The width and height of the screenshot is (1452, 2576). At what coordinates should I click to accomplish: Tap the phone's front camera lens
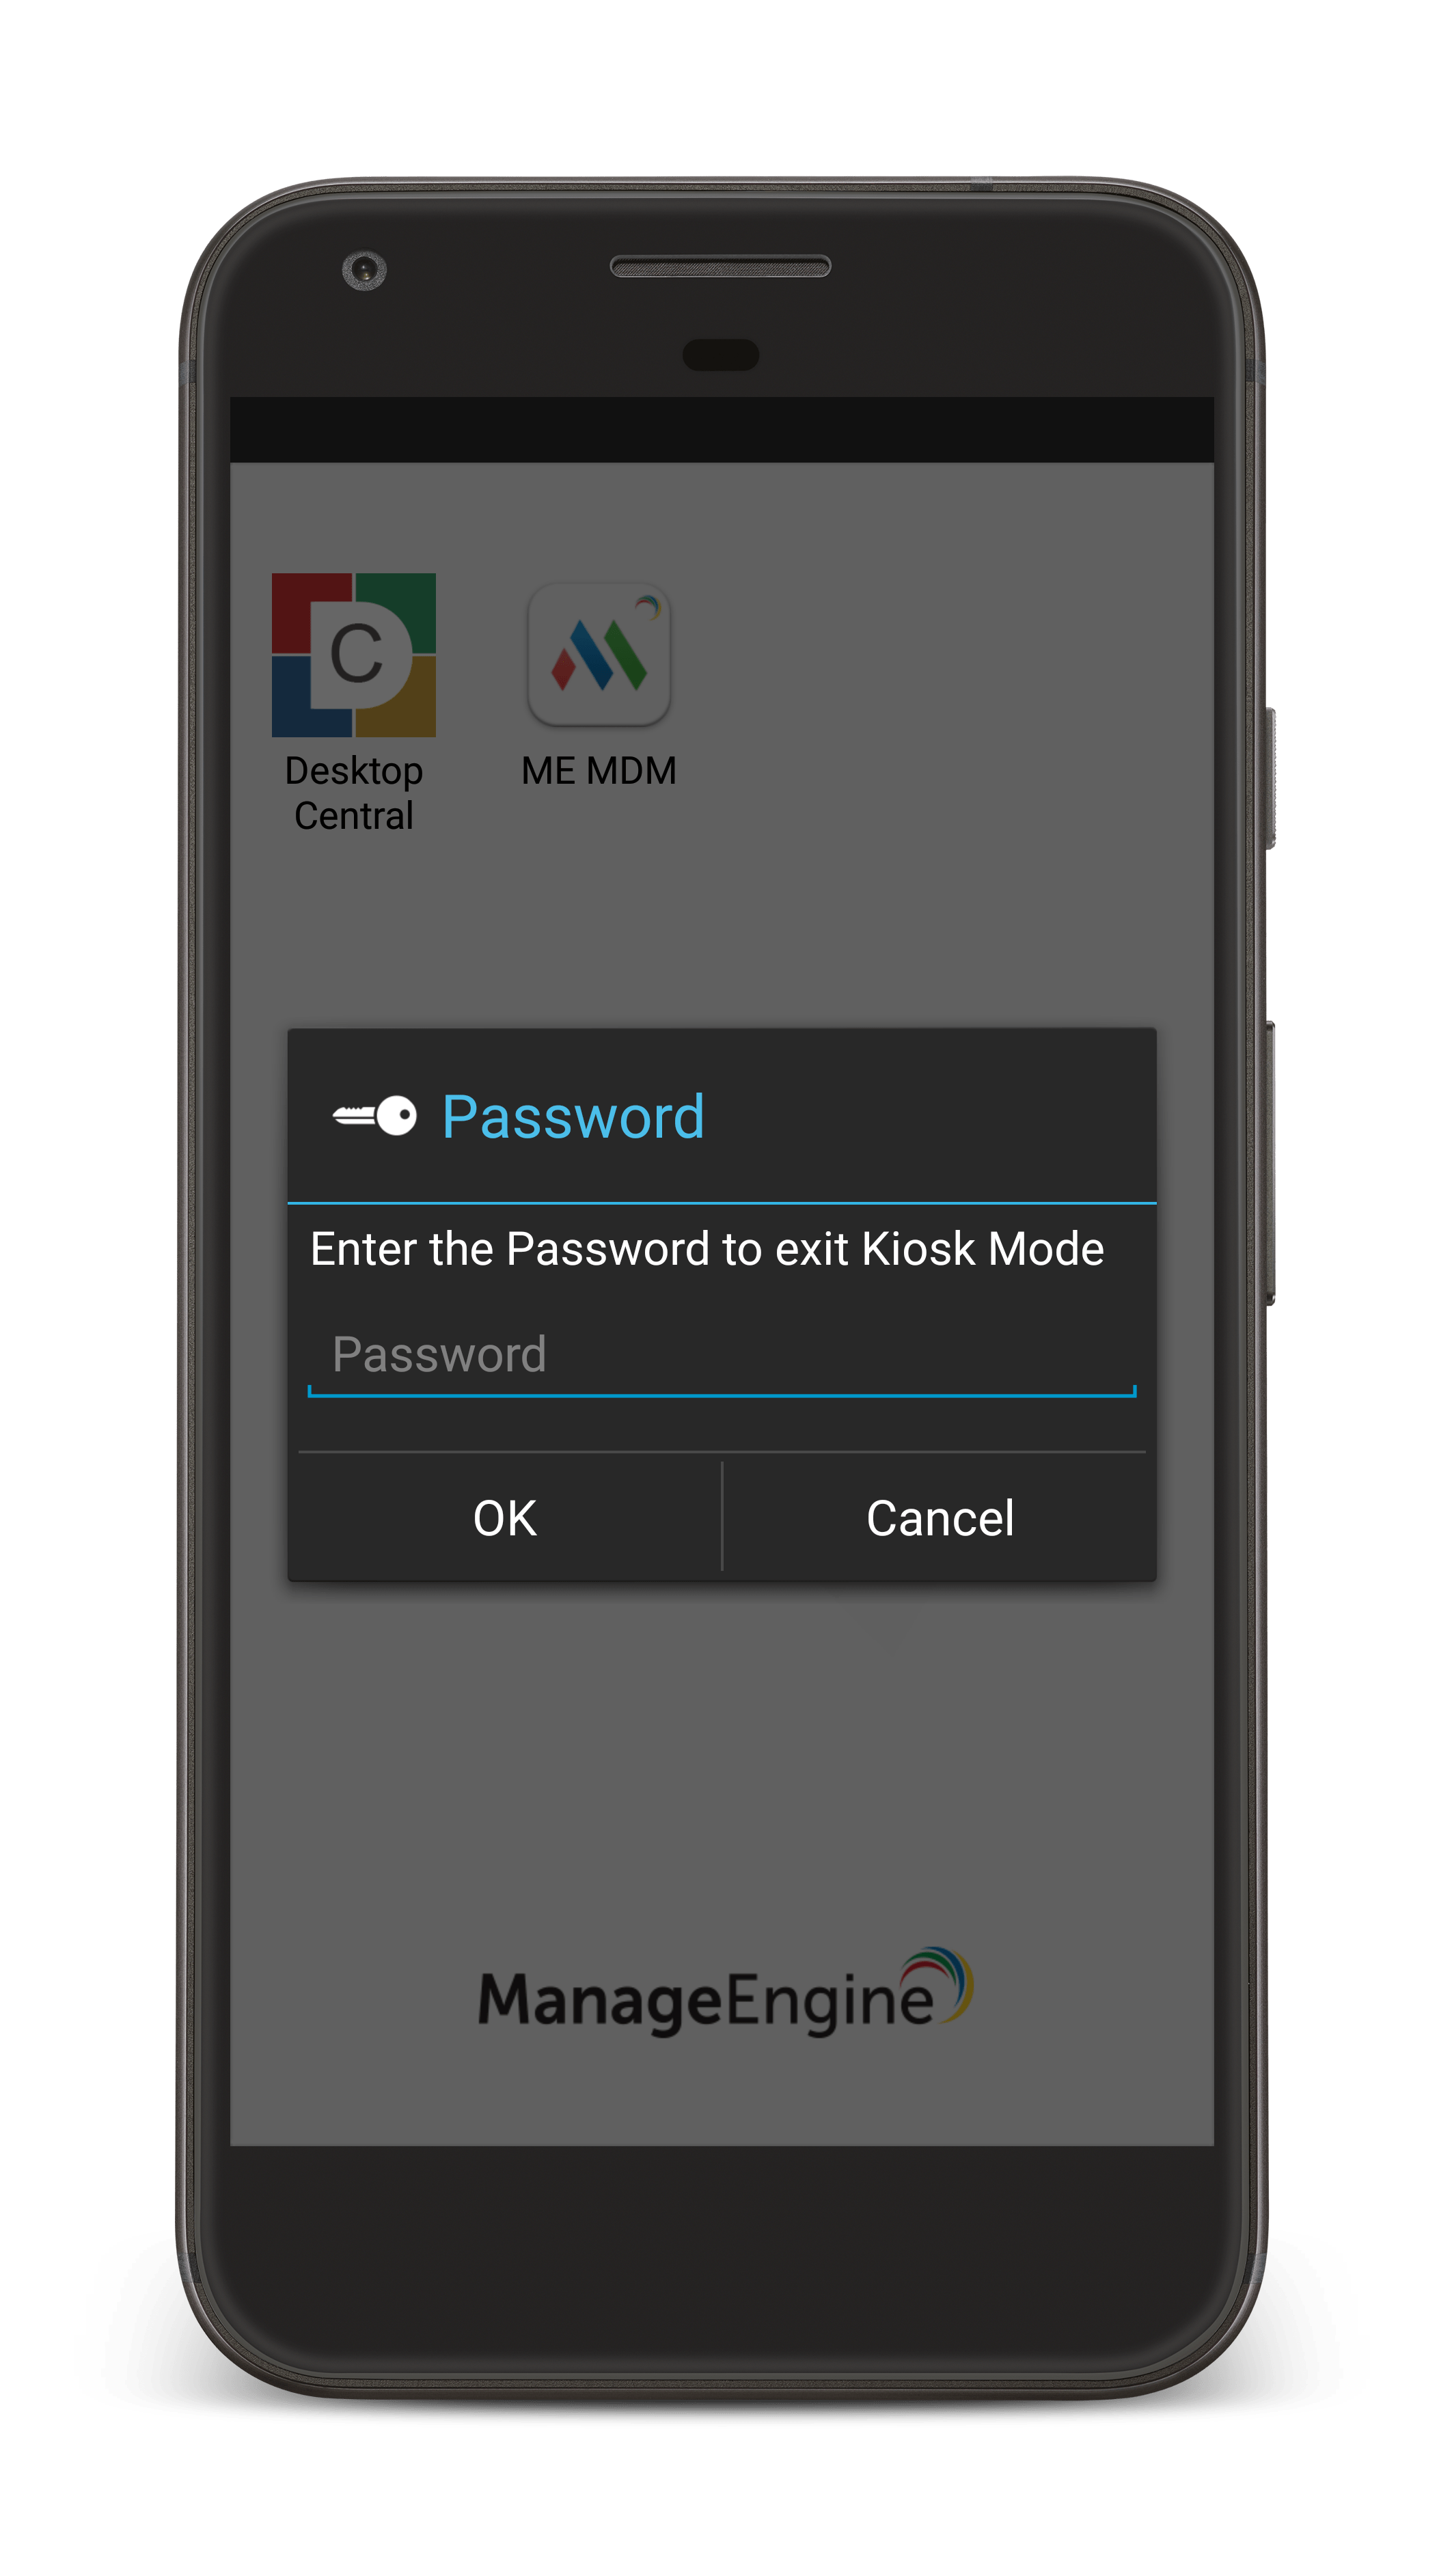coord(364,270)
